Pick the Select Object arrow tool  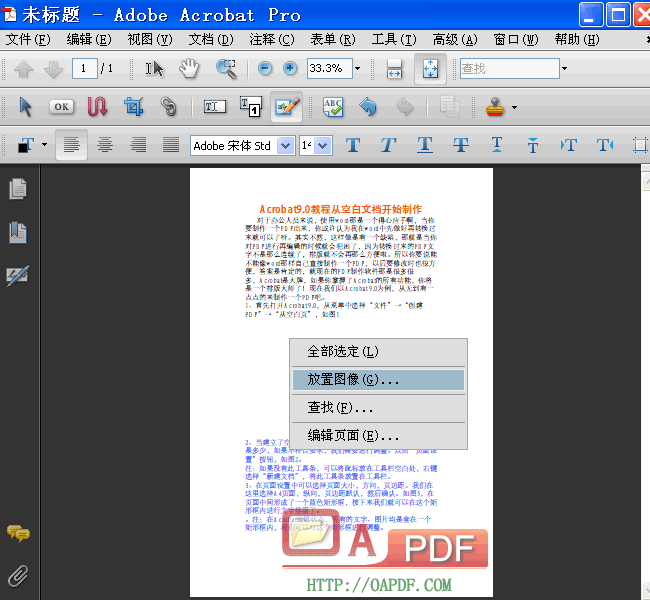click(x=25, y=107)
